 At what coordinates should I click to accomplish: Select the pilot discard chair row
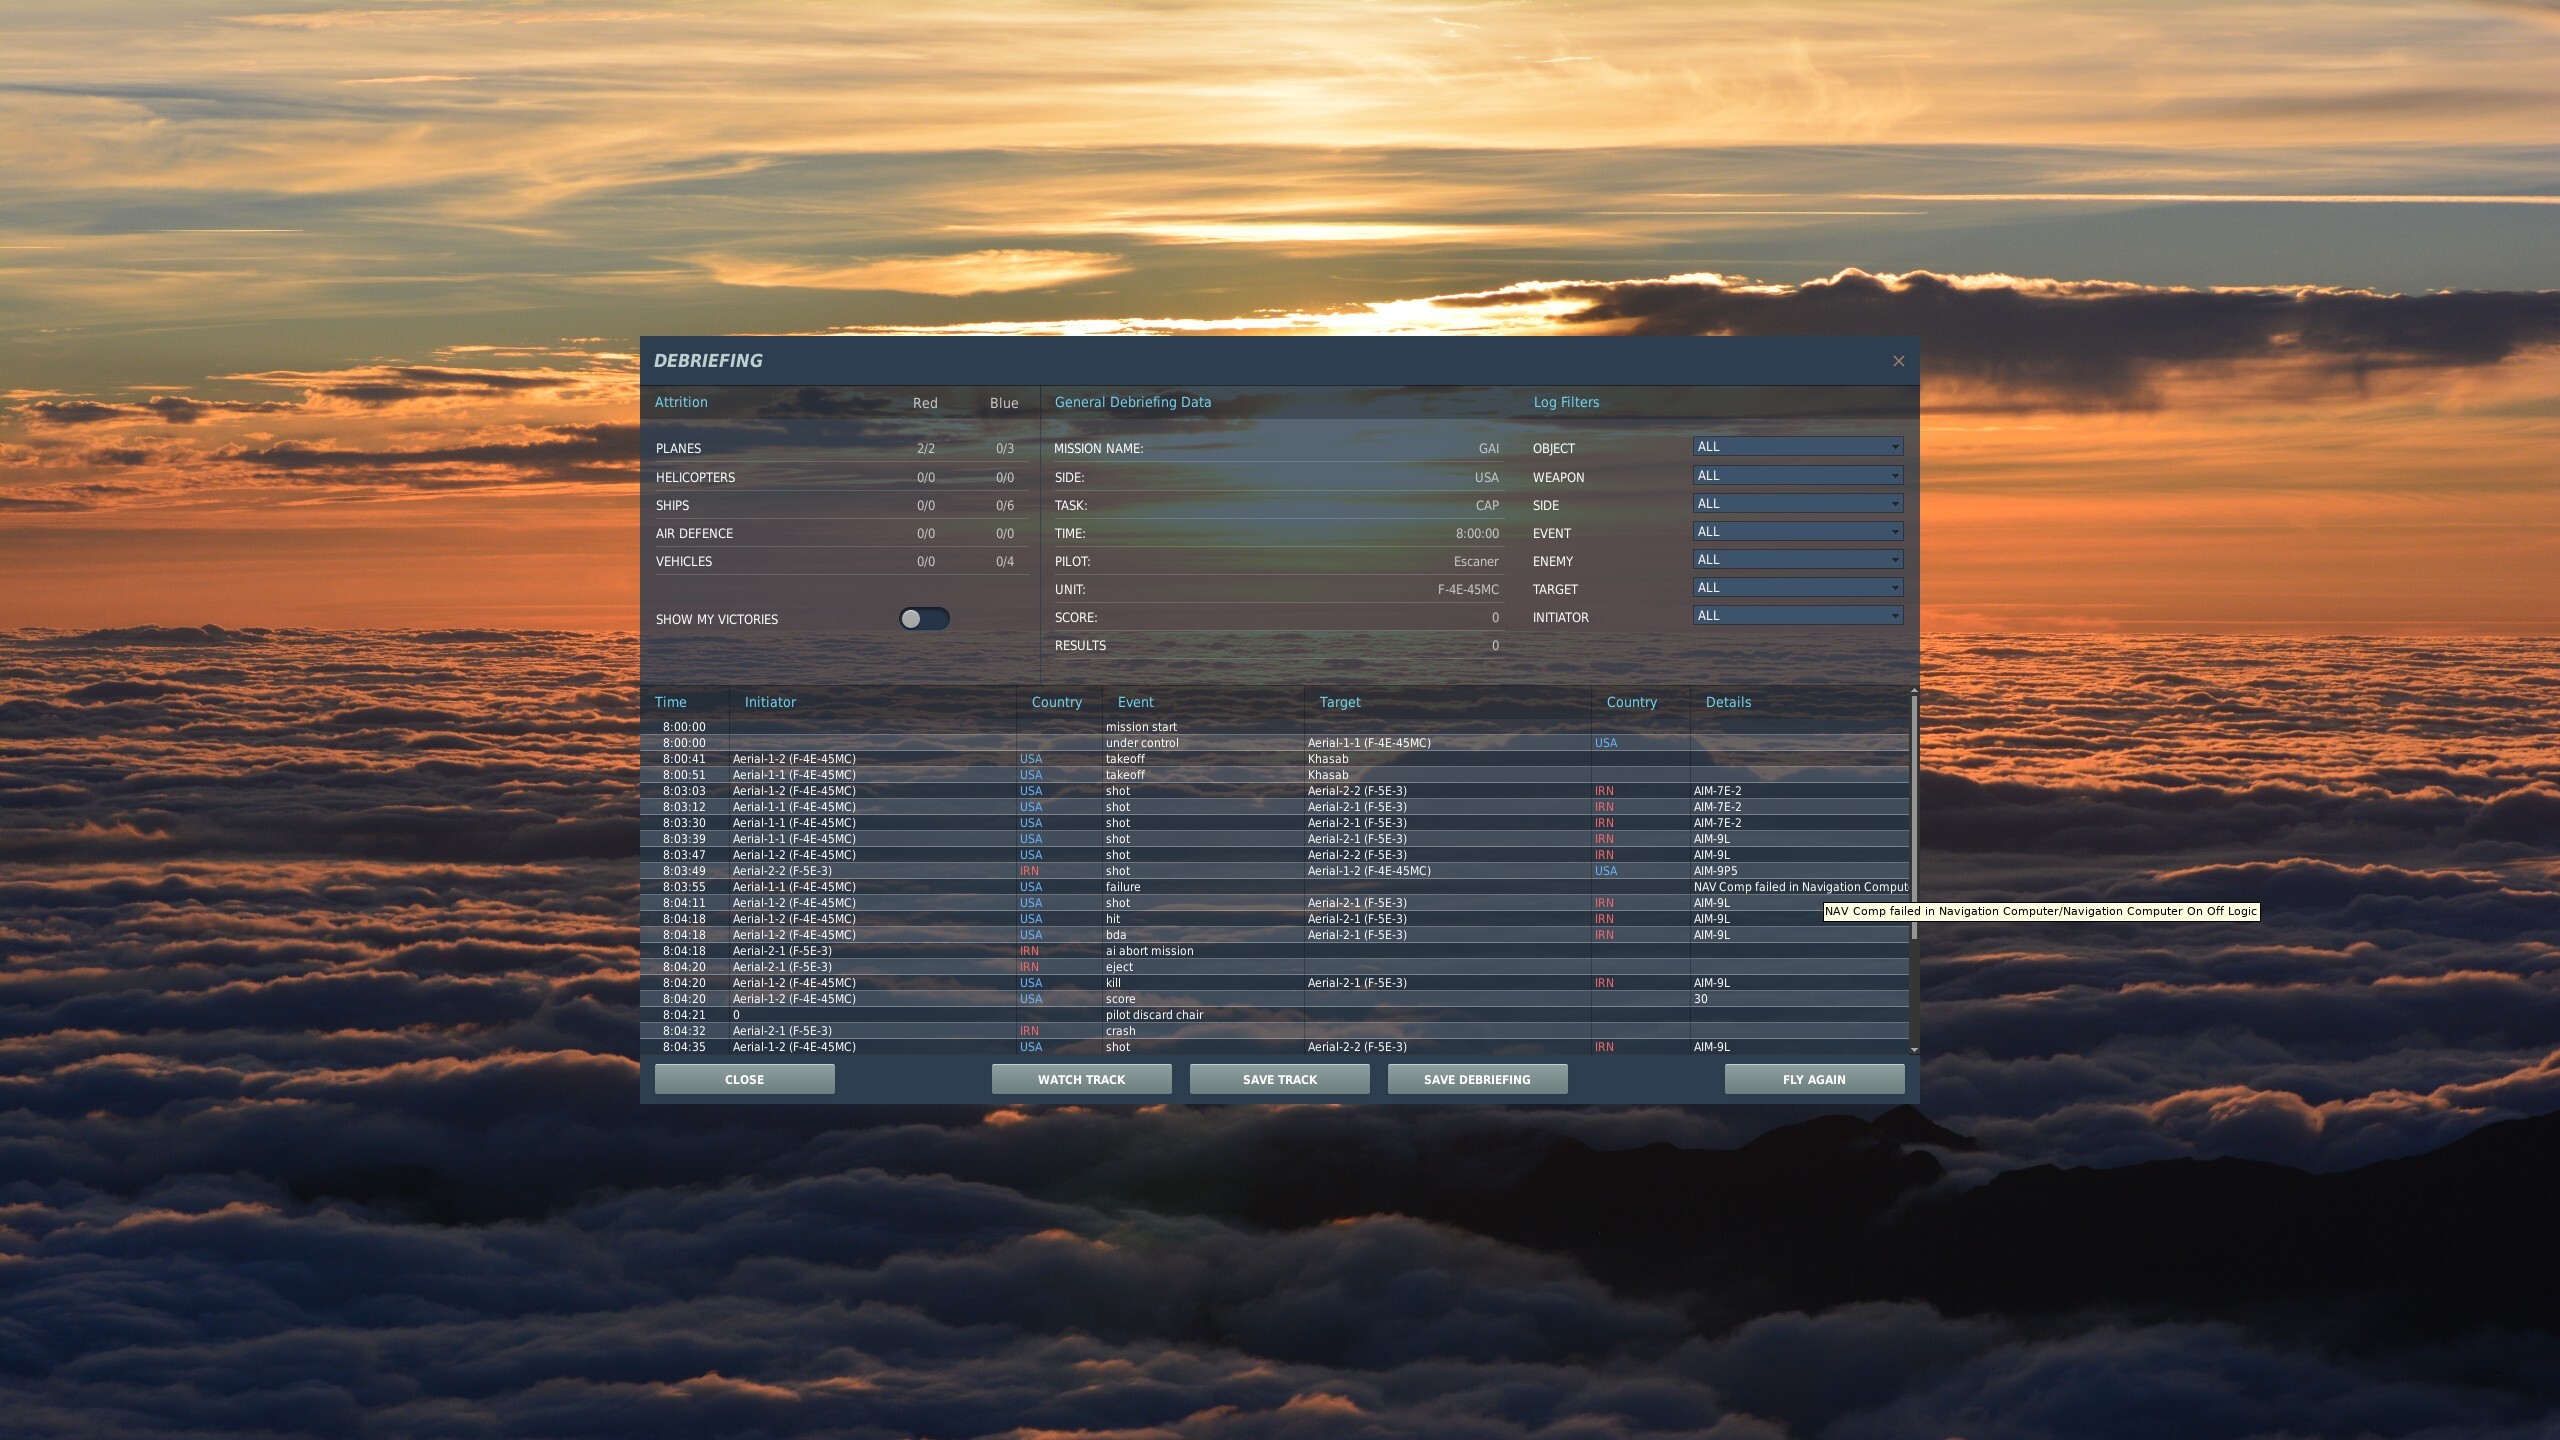coord(1275,1015)
